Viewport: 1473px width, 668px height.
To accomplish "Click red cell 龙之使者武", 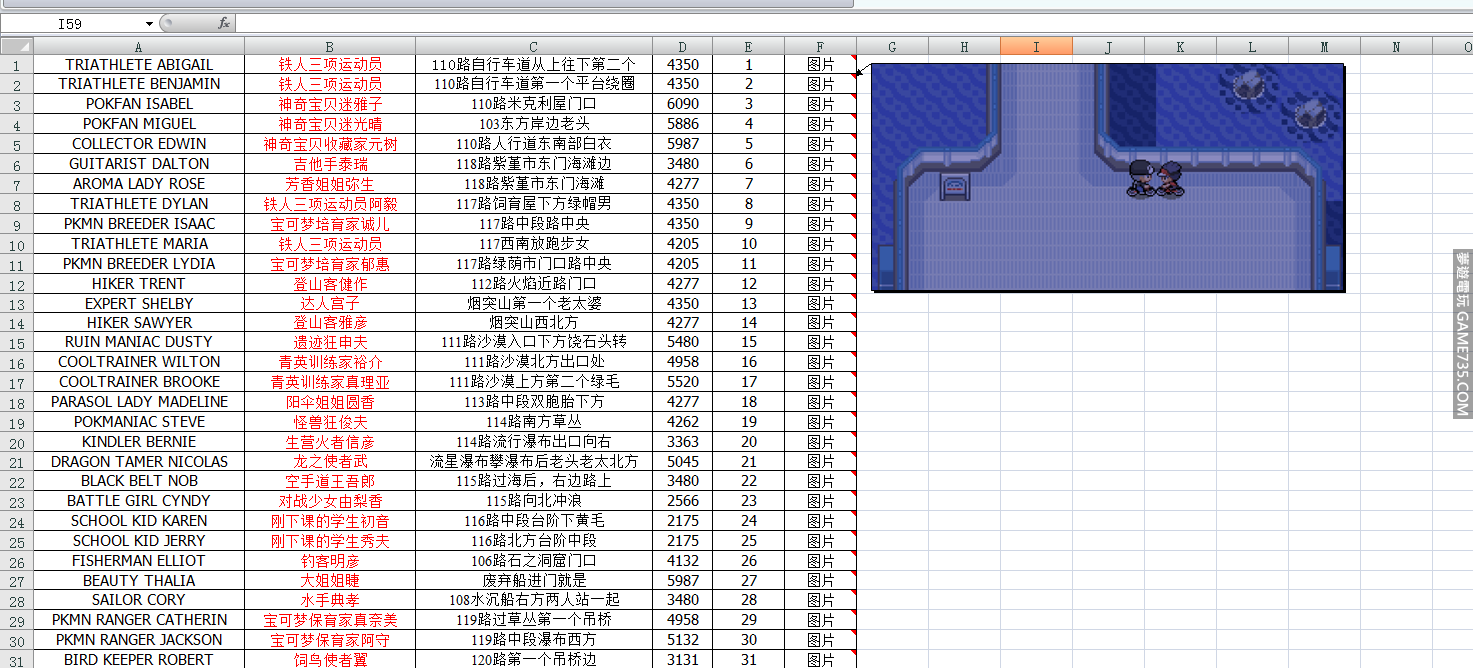I will (x=330, y=462).
